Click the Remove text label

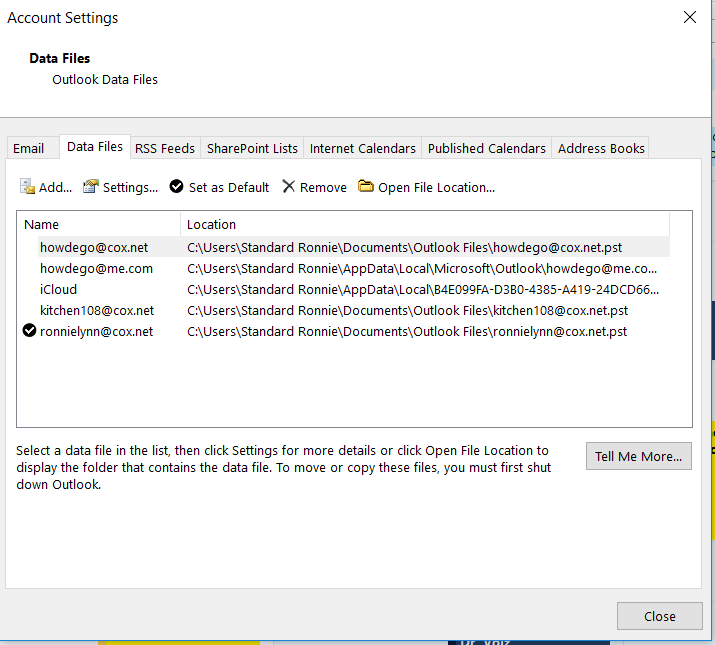coord(323,187)
